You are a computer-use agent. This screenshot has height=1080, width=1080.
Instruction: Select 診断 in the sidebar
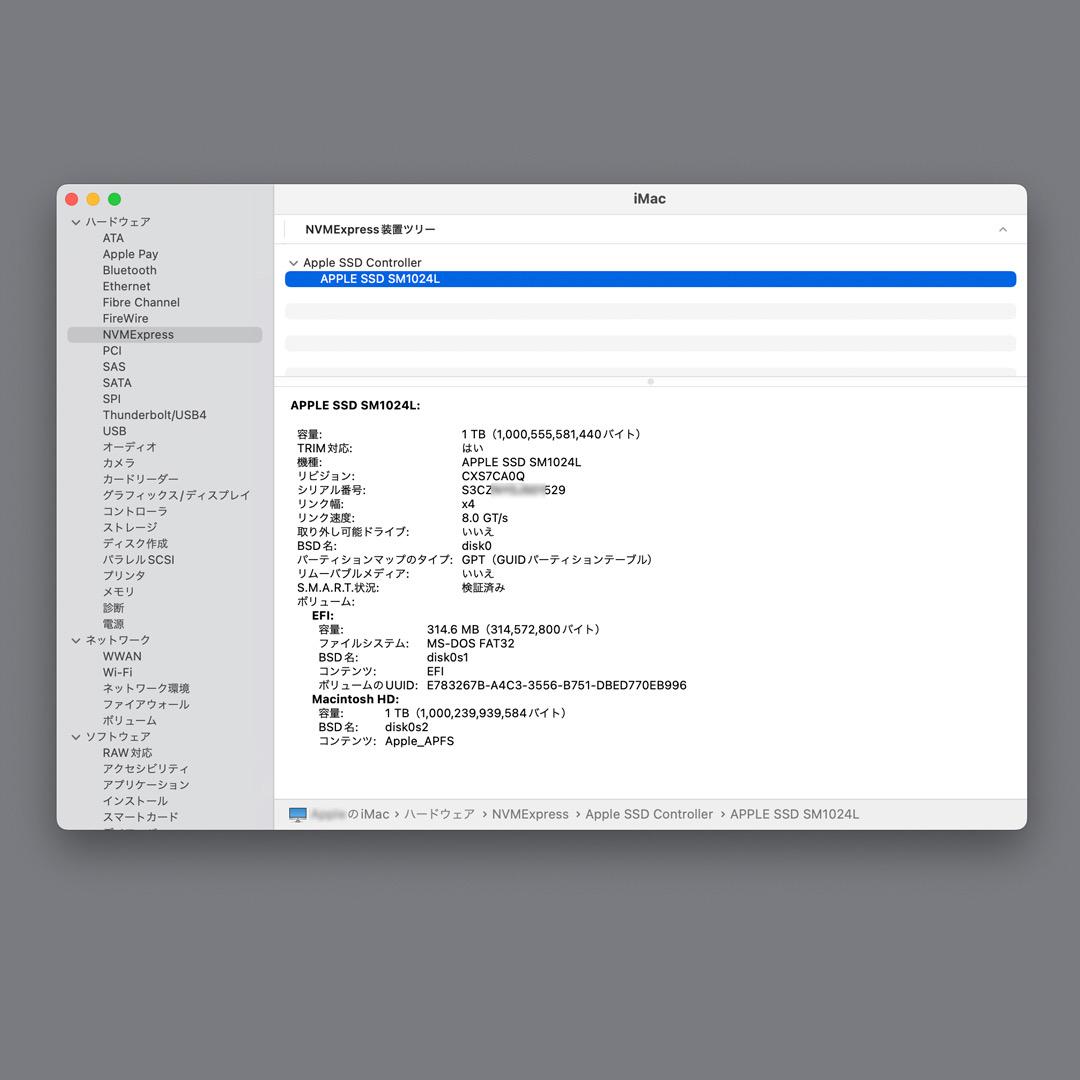click(114, 608)
